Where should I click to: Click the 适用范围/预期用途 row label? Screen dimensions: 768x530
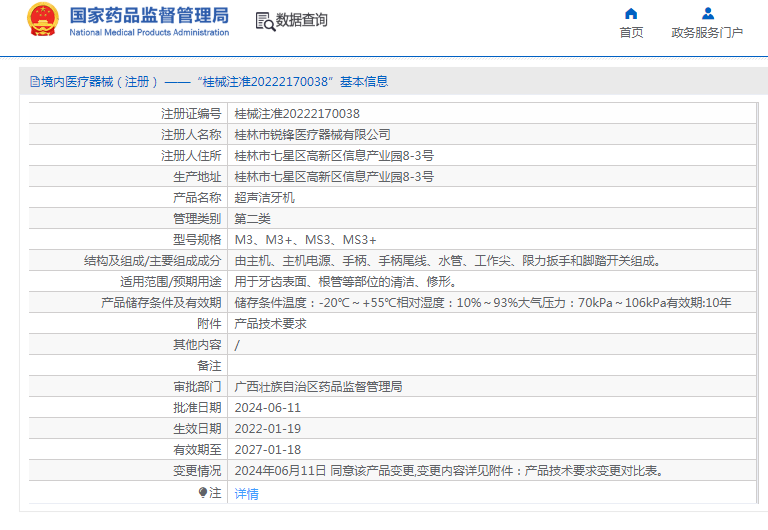171,282
